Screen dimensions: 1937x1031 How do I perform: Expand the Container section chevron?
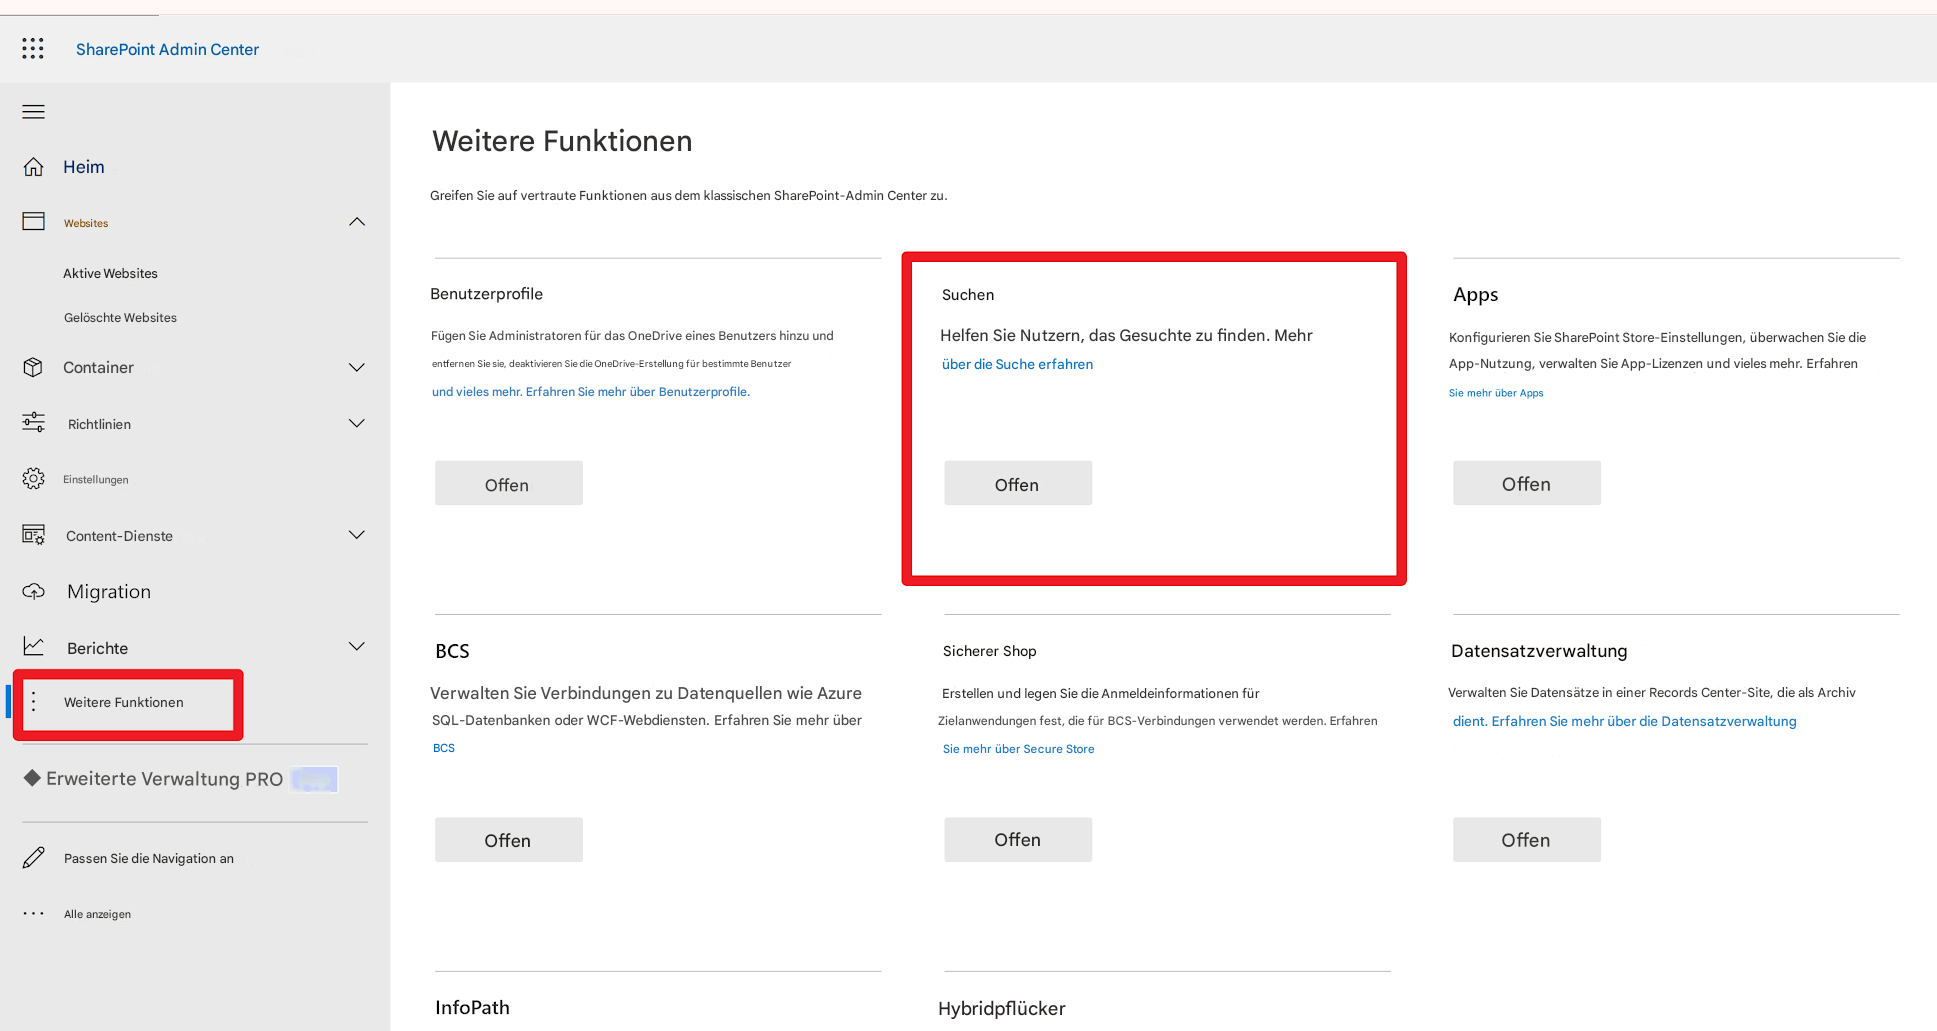tap(357, 367)
